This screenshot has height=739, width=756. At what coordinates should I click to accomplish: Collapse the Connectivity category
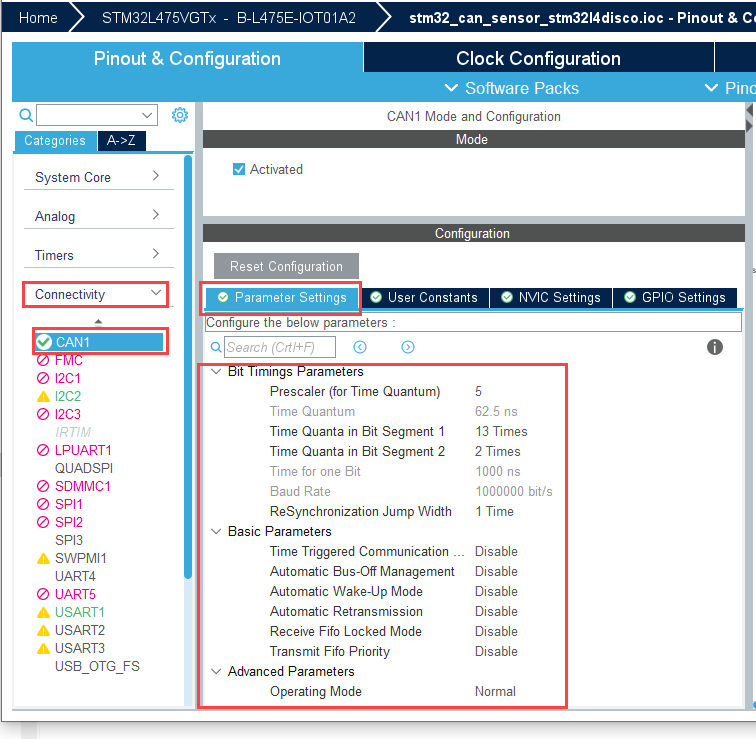97,294
